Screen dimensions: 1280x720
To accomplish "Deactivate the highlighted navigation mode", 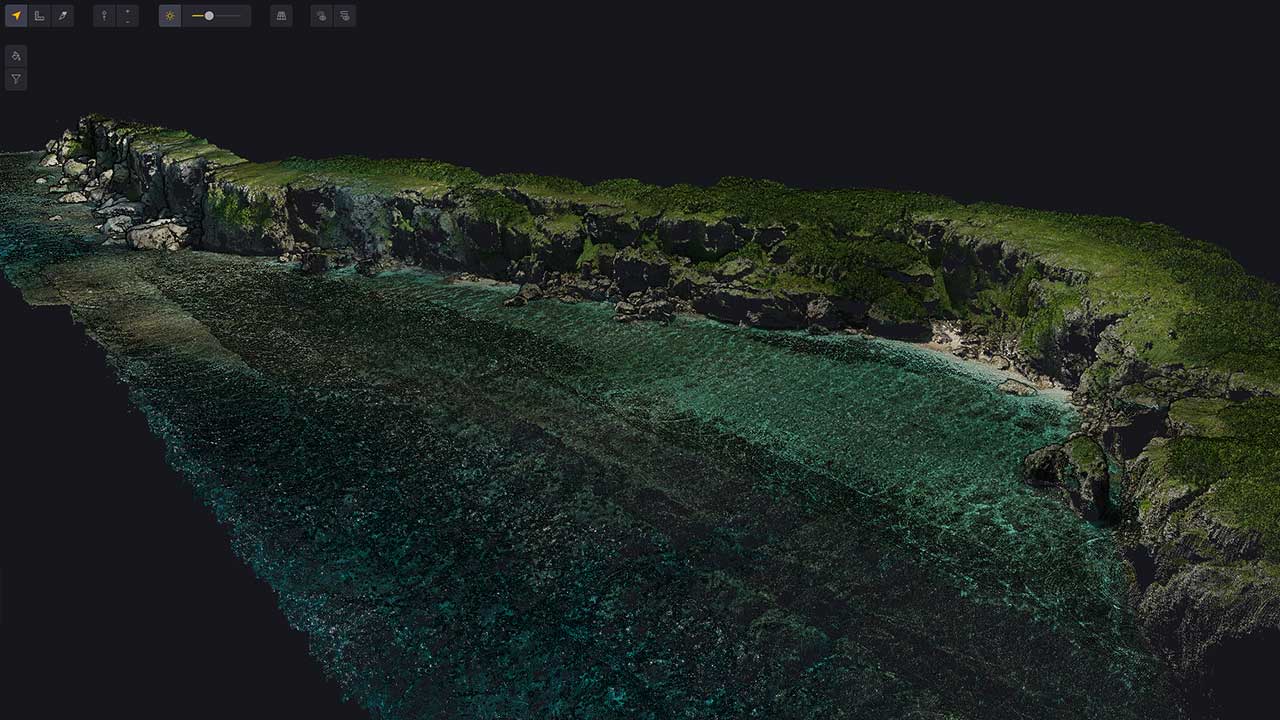I will [15, 15].
